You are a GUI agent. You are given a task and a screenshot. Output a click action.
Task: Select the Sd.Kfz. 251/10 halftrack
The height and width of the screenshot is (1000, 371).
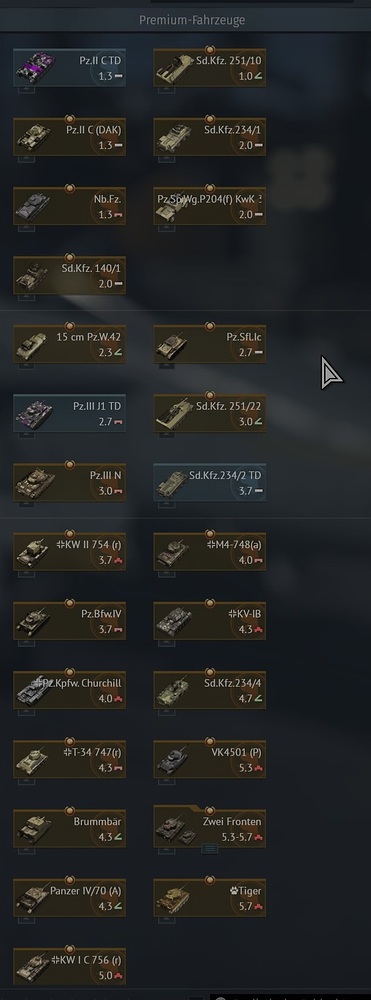[210, 68]
